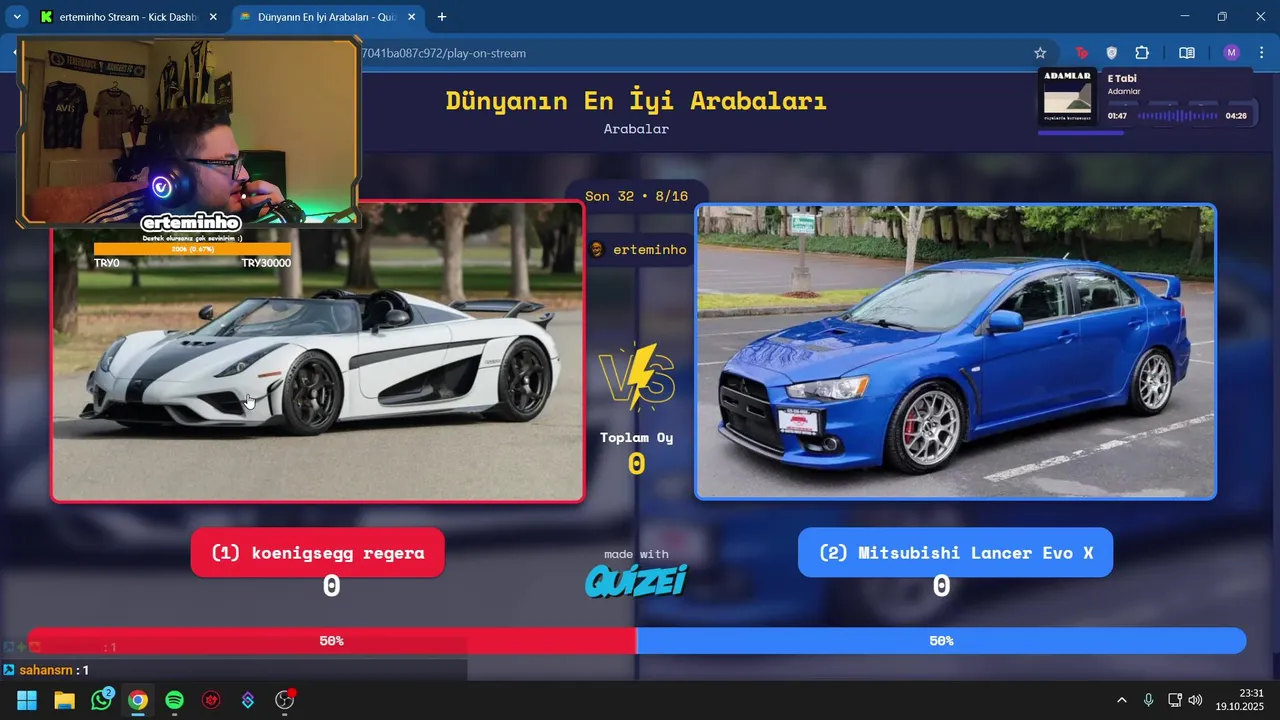
Task: Click the VS lightning icon
Action: (637, 378)
